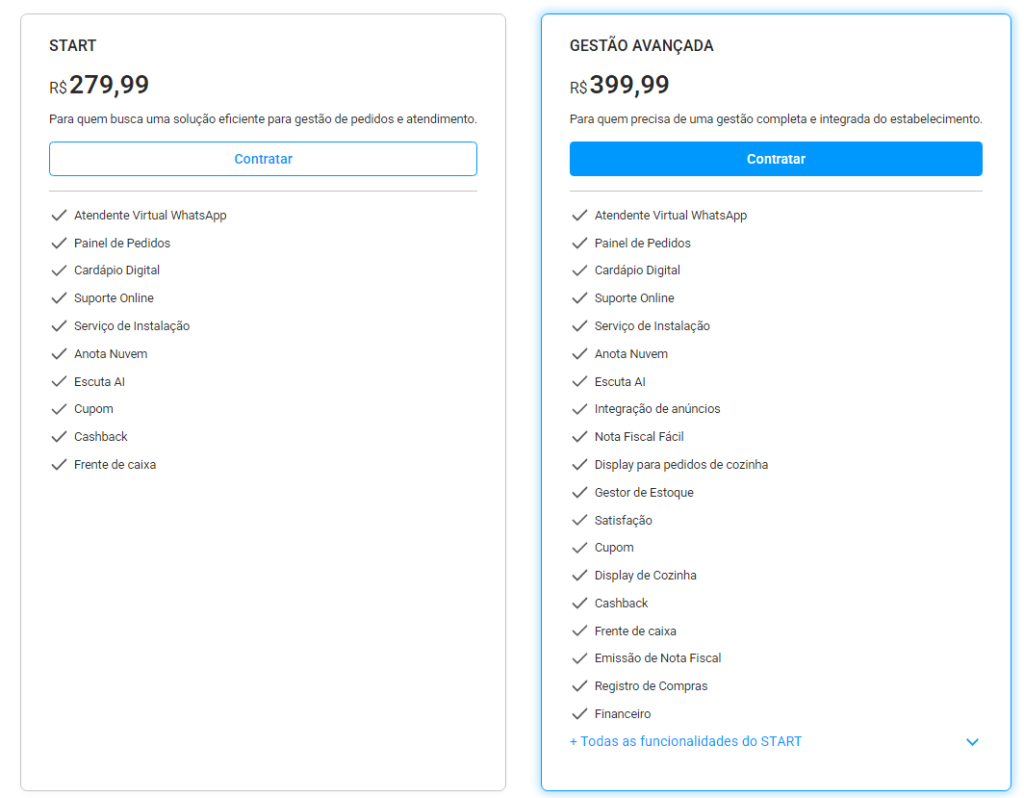Click checkmark beside Display de Cozinha
The width and height of the screenshot is (1024, 798).
coord(579,576)
